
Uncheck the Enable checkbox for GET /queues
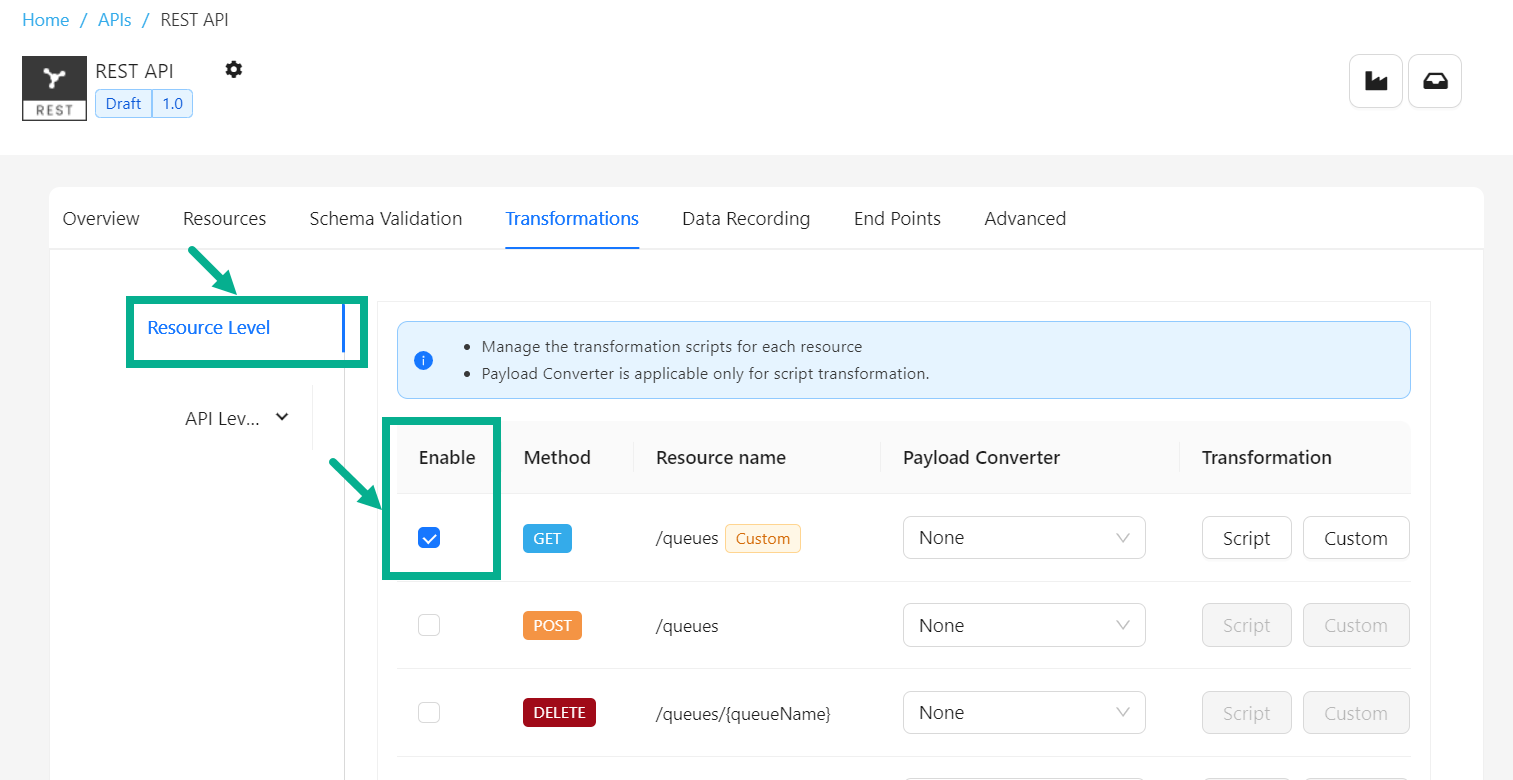429,538
